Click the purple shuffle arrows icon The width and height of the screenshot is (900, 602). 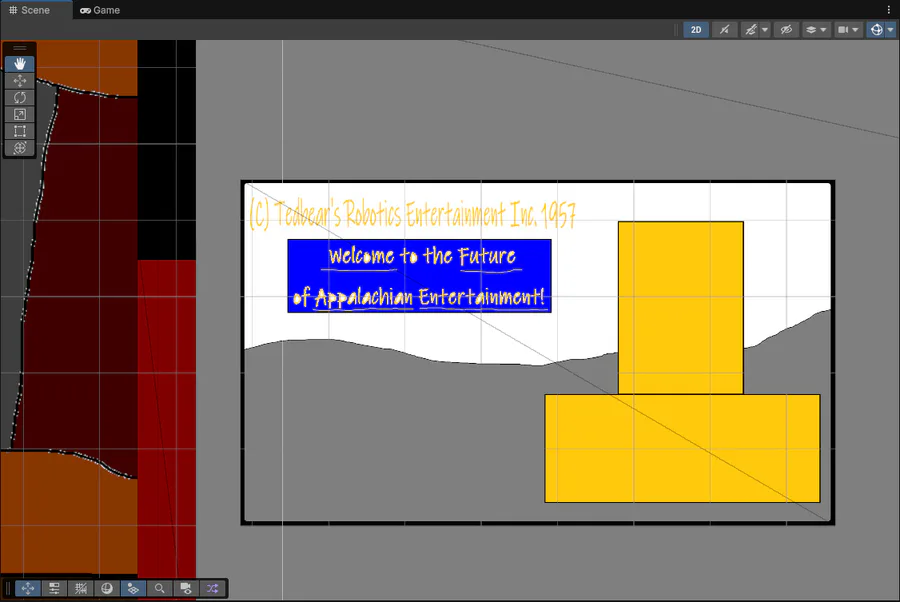point(212,588)
